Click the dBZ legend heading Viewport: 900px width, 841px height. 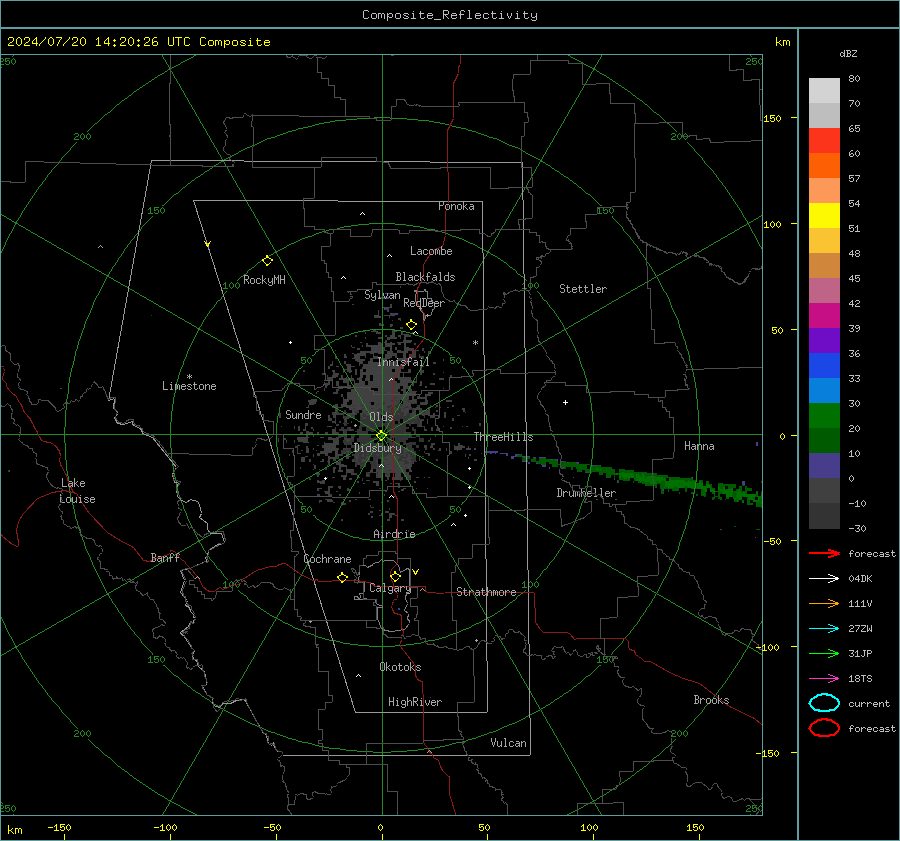tap(848, 53)
